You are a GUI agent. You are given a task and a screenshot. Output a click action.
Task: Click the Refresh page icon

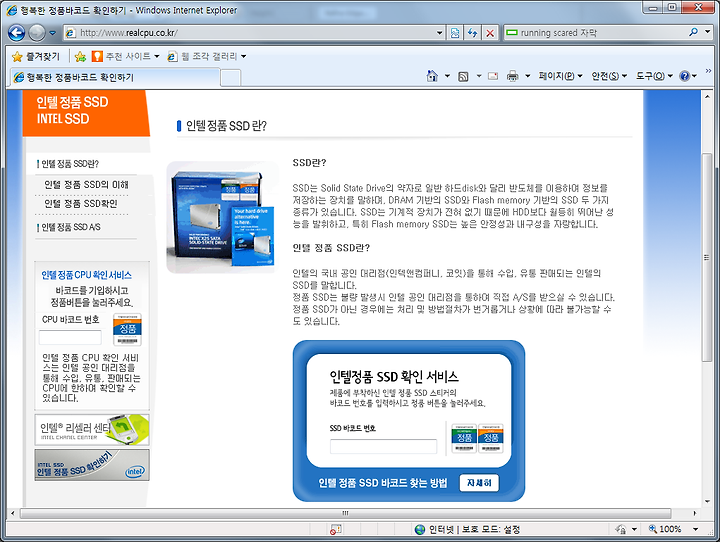[x=472, y=33]
